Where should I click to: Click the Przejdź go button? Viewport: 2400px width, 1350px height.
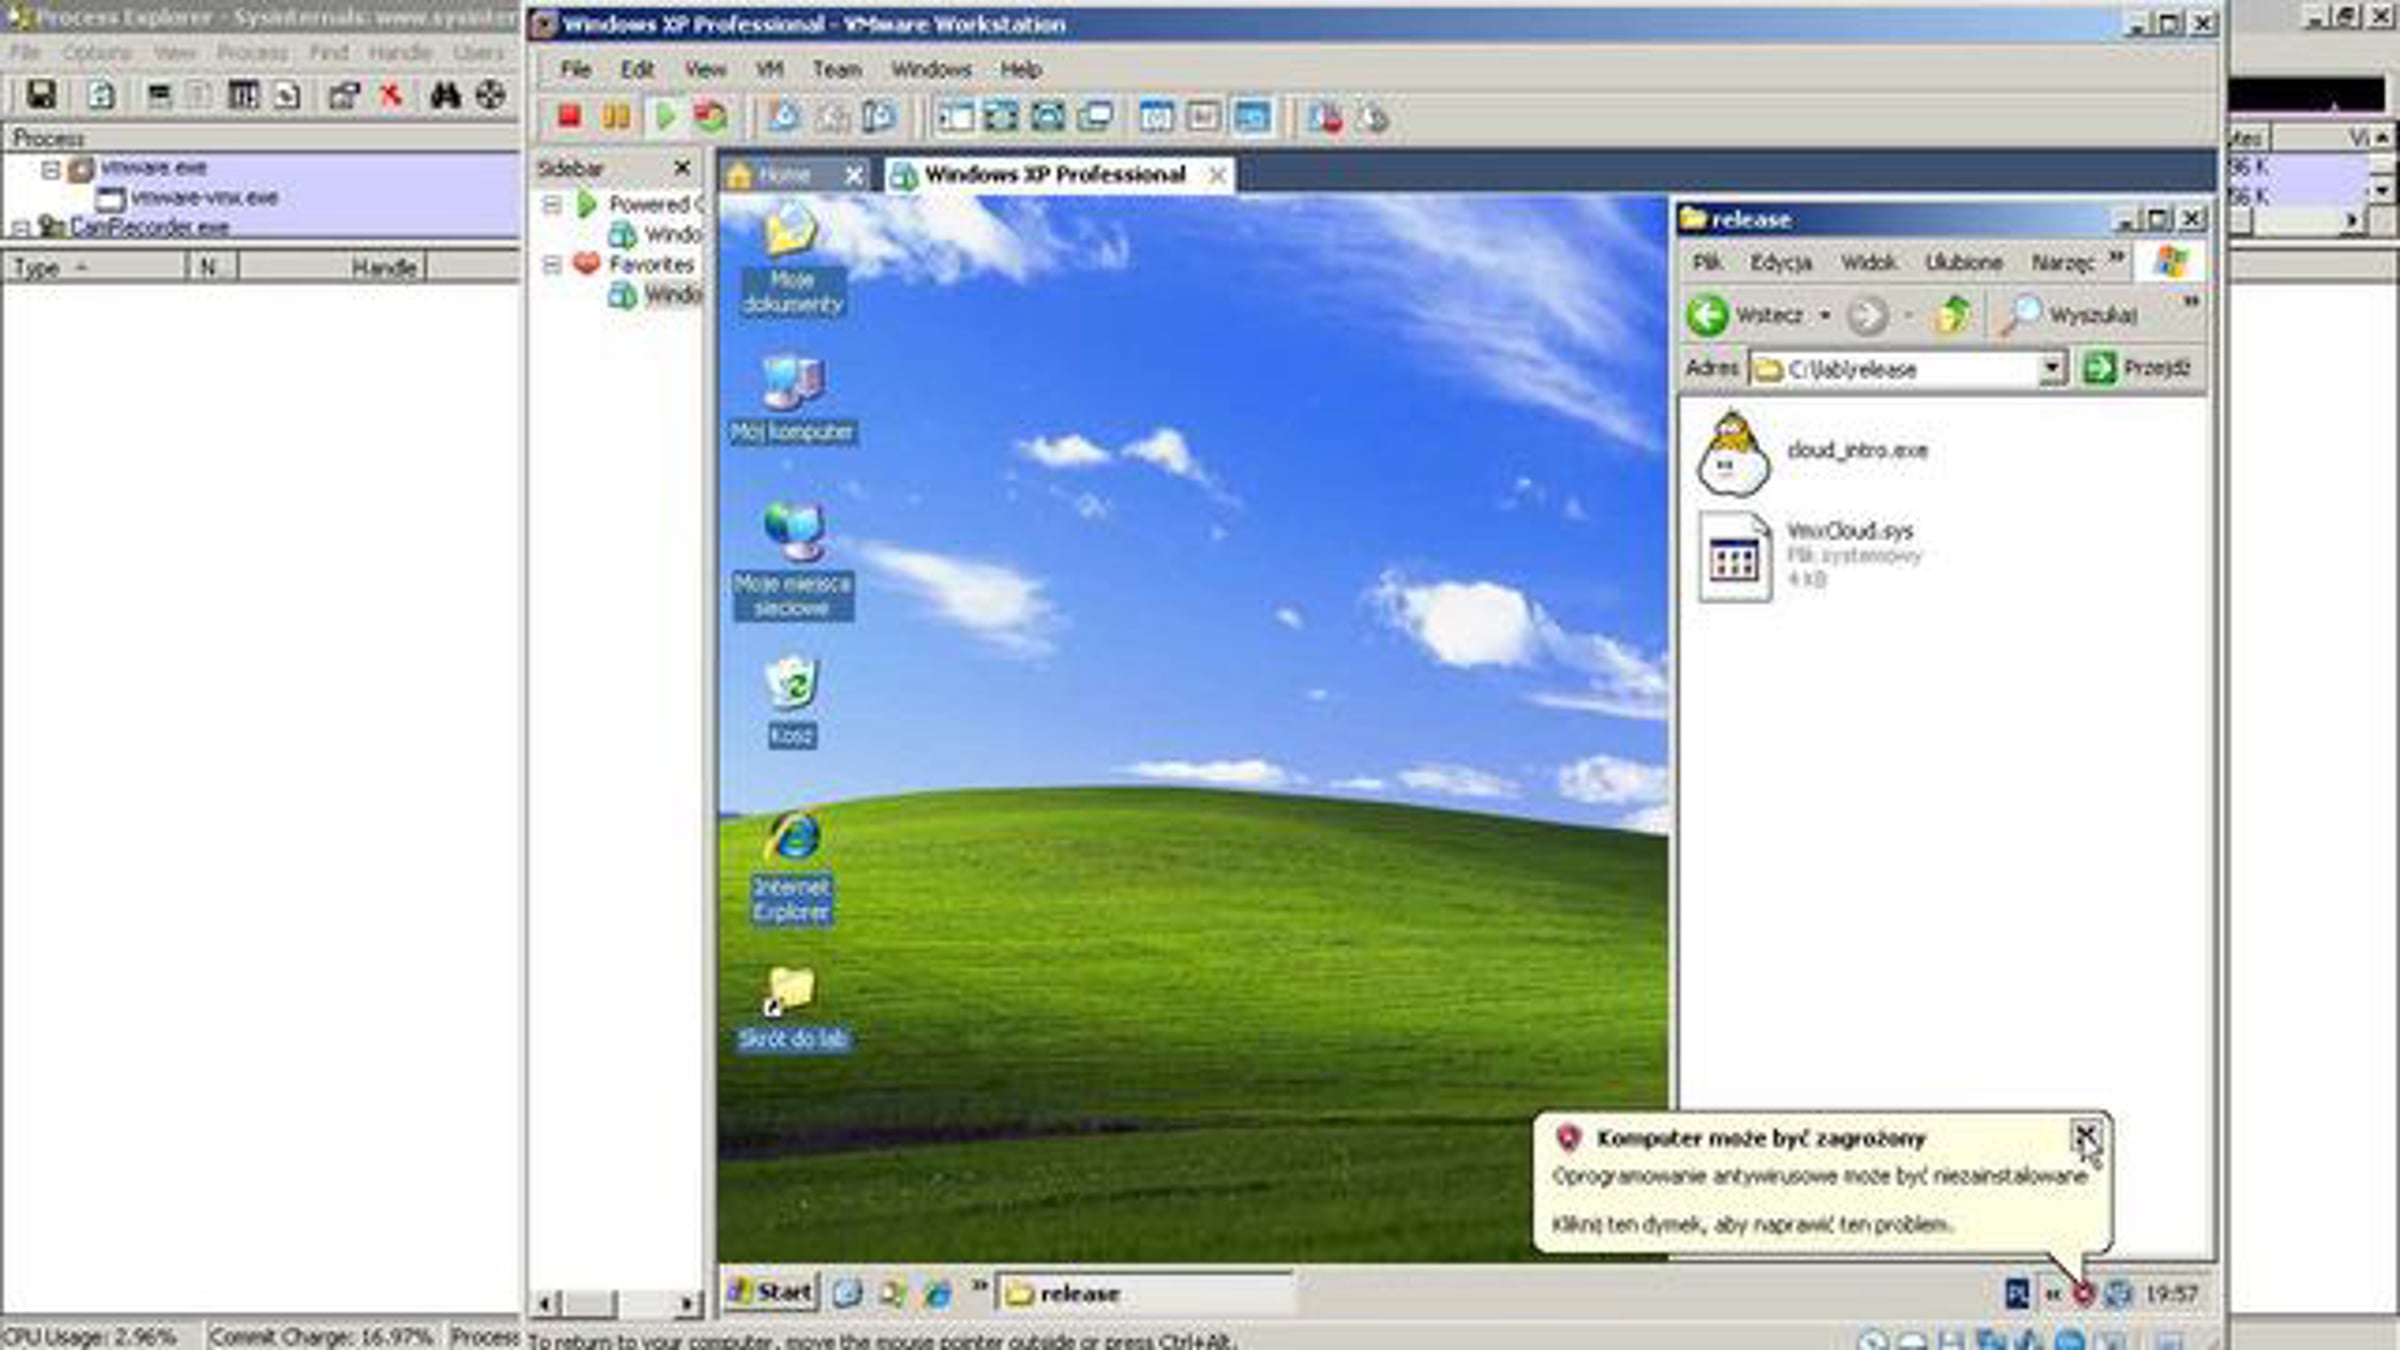tap(2139, 369)
